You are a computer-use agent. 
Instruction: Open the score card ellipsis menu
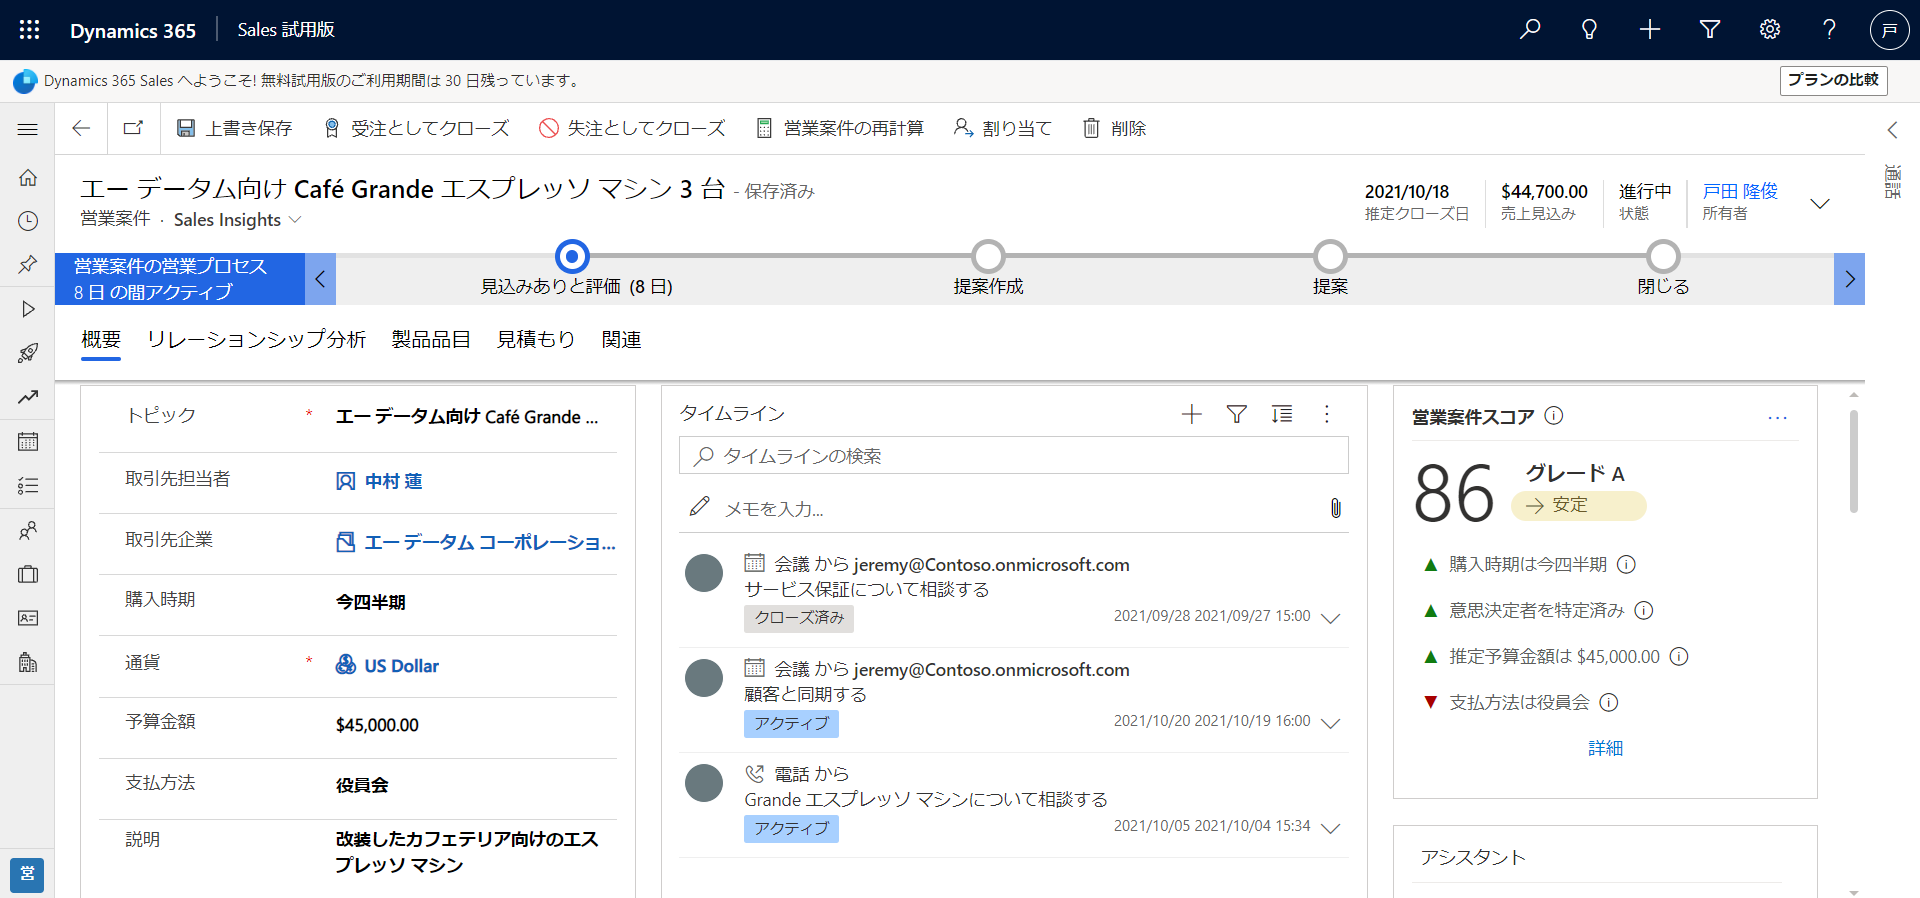pyautogui.click(x=1777, y=418)
